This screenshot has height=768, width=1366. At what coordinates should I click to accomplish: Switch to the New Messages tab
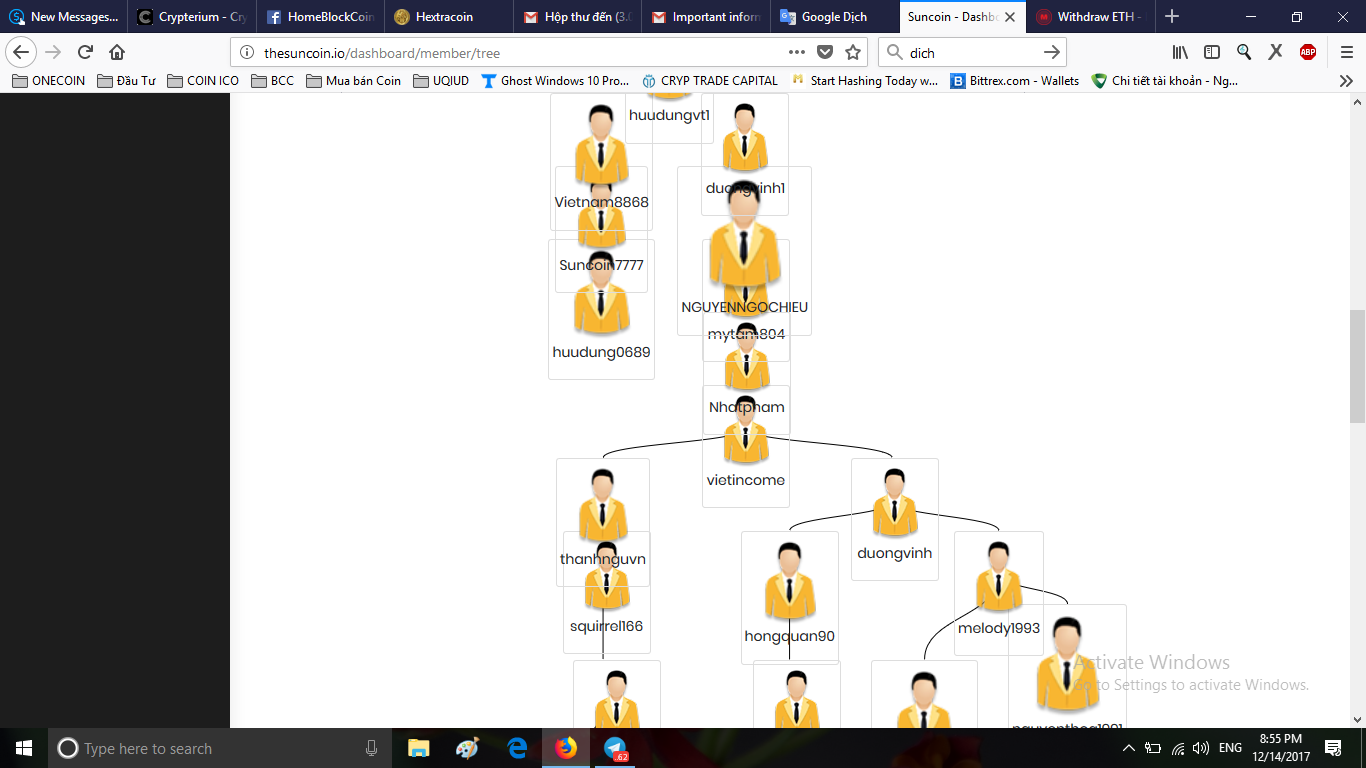point(64,17)
